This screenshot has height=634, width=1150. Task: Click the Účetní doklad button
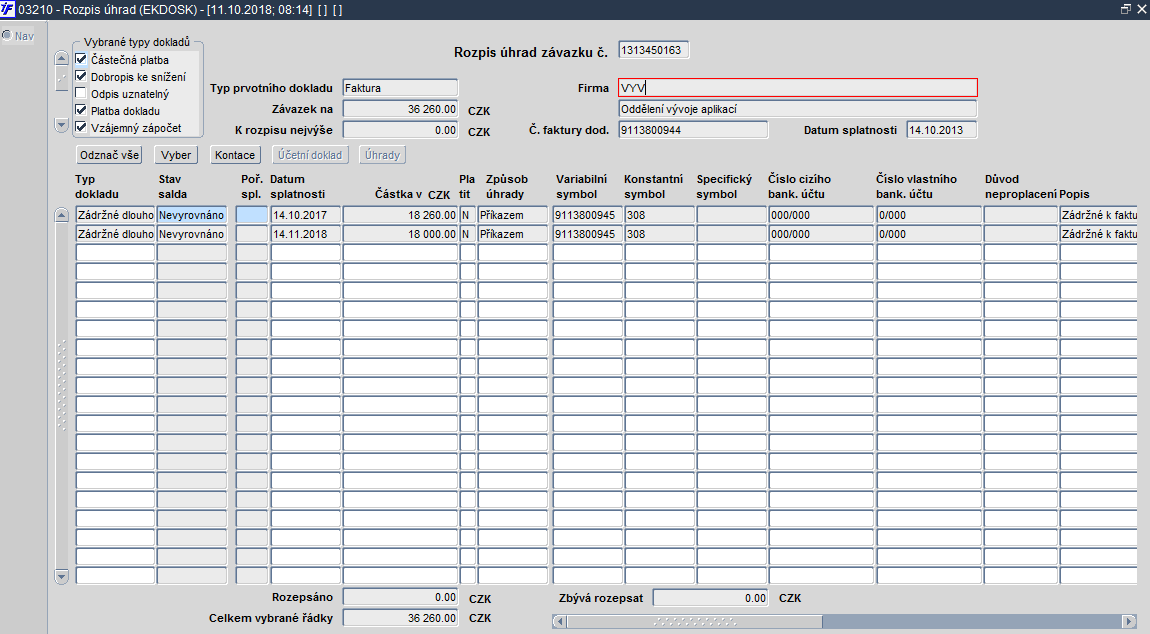point(310,155)
